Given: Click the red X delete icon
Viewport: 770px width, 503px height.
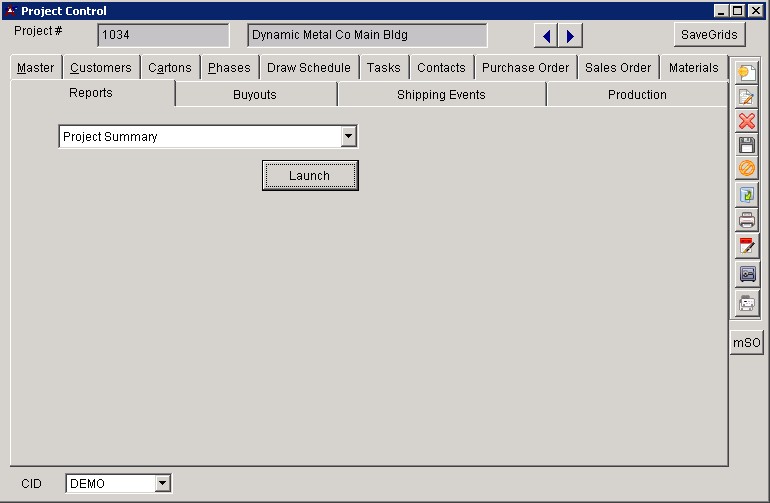Looking at the screenshot, I should pyautogui.click(x=746, y=121).
